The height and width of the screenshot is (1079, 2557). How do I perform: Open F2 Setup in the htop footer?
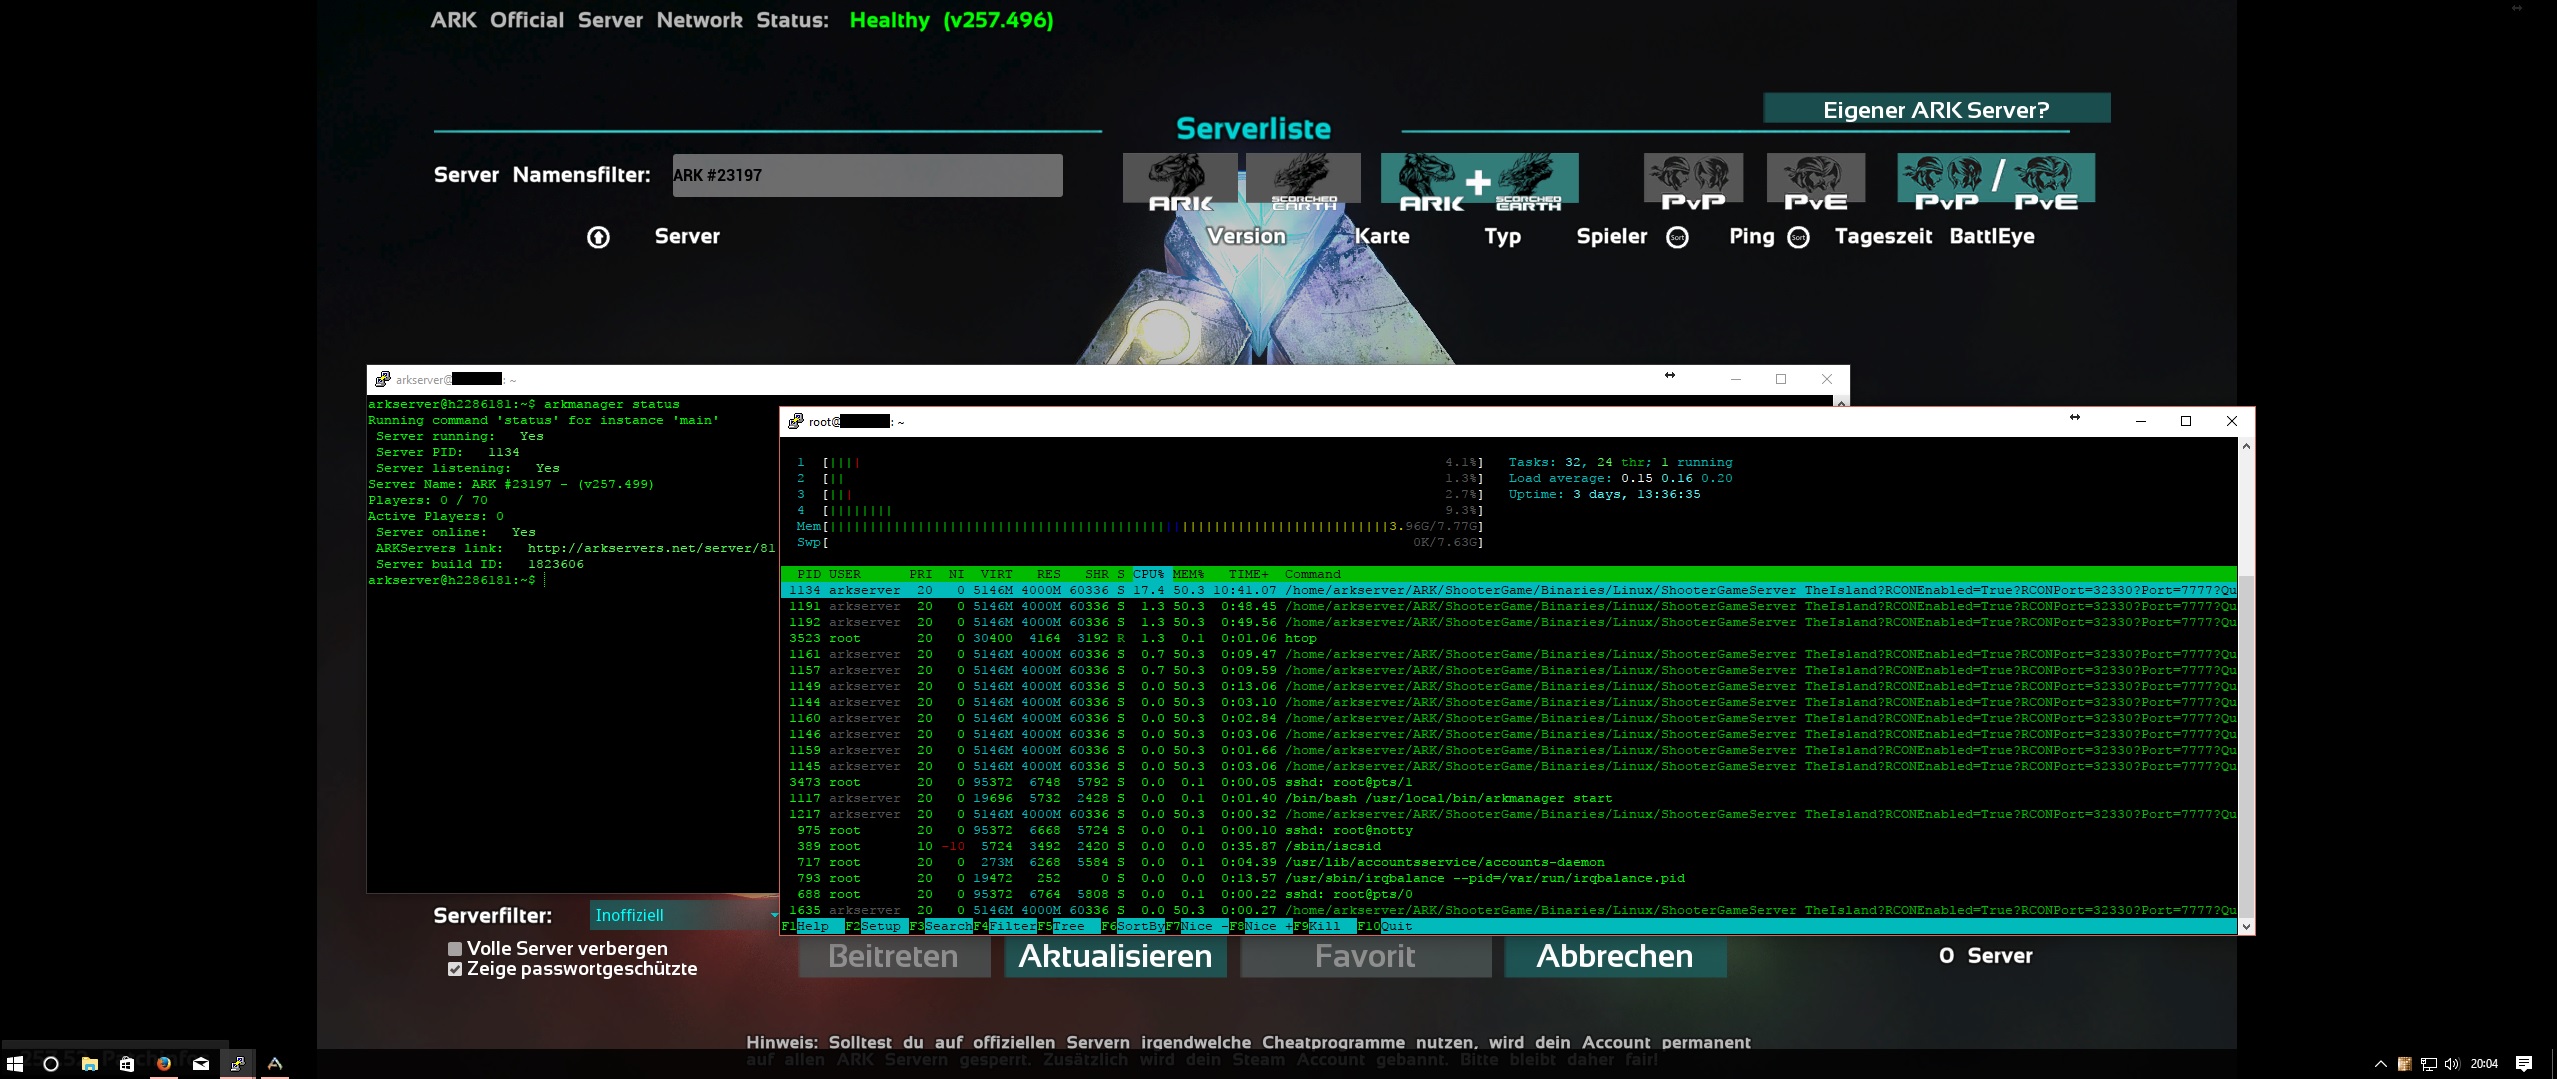click(x=877, y=926)
